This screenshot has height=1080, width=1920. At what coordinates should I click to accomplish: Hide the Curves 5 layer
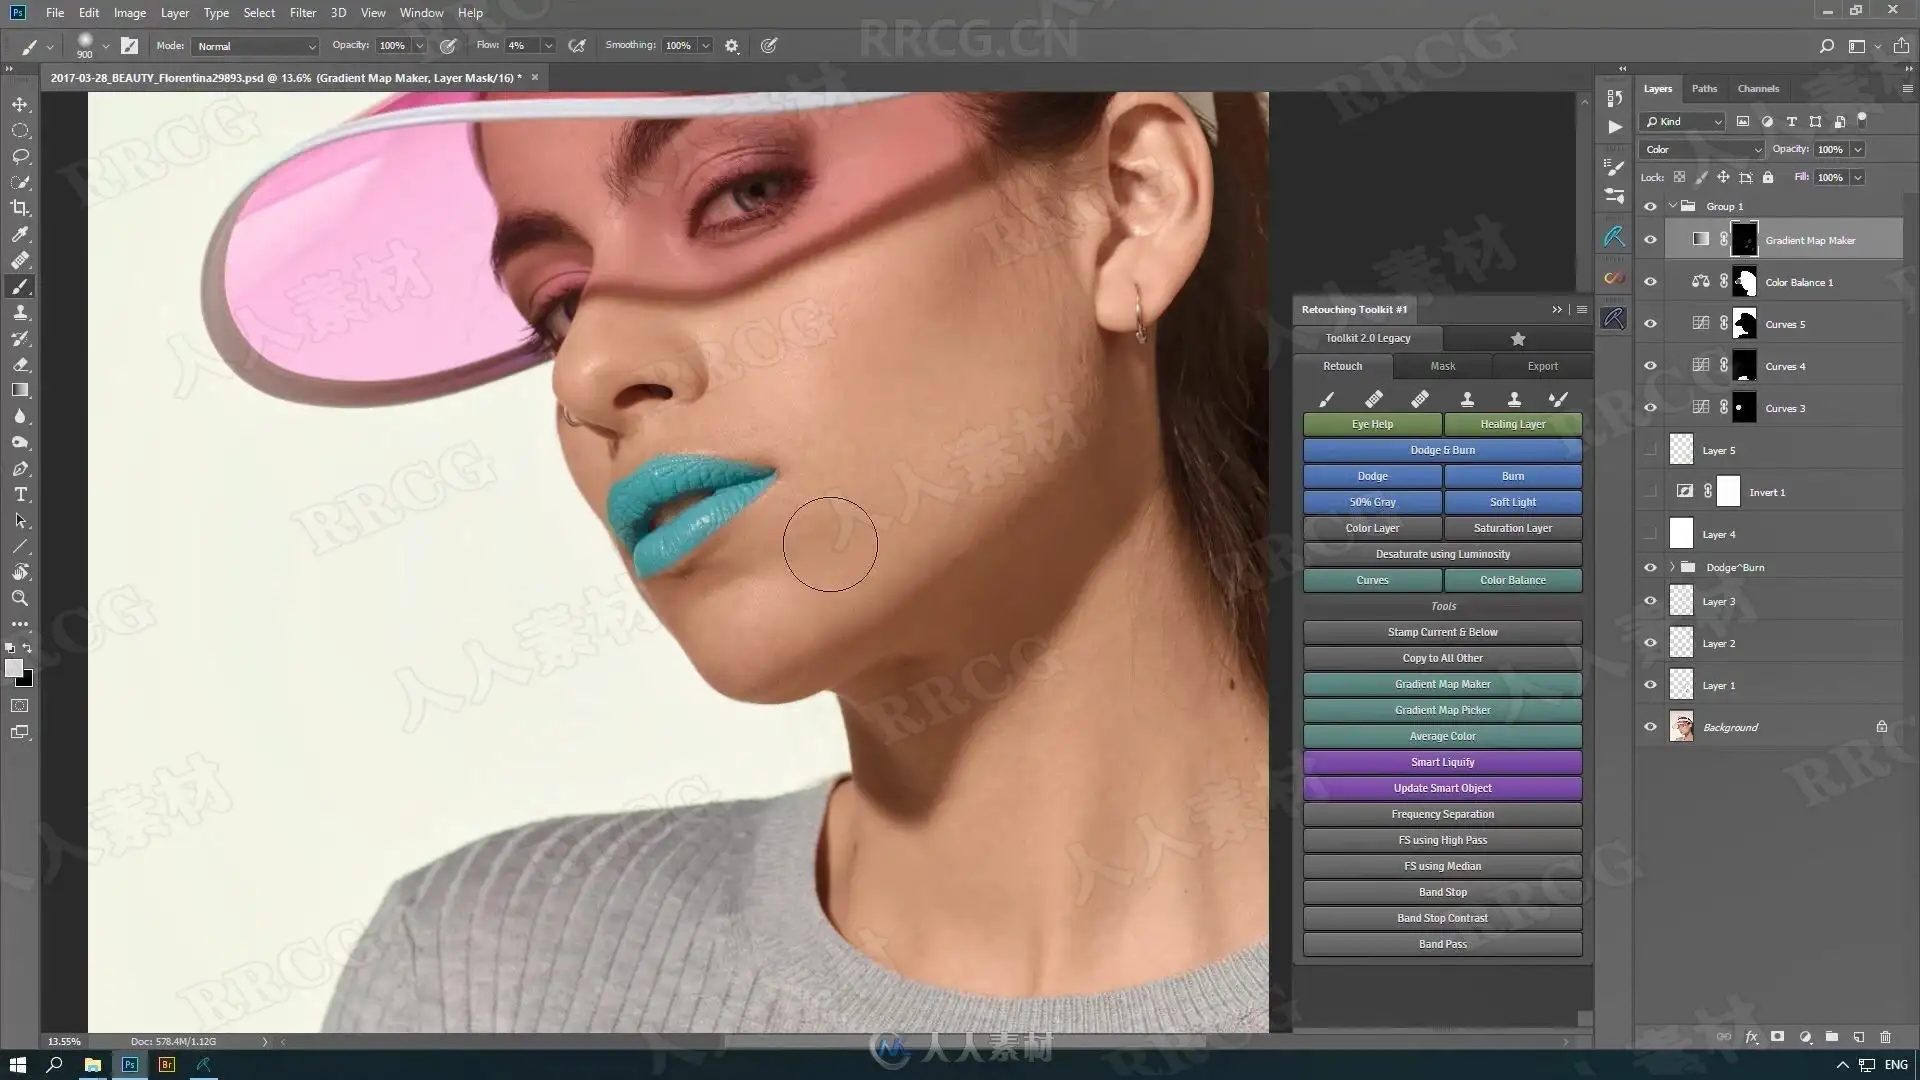(1650, 324)
